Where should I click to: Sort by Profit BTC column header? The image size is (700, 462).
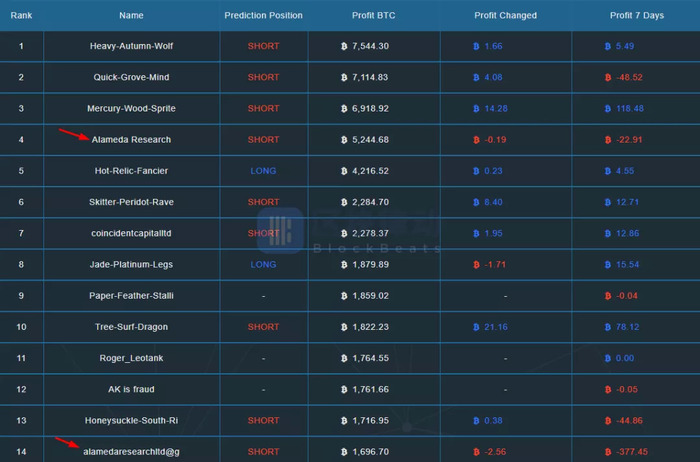click(x=373, y=15)
